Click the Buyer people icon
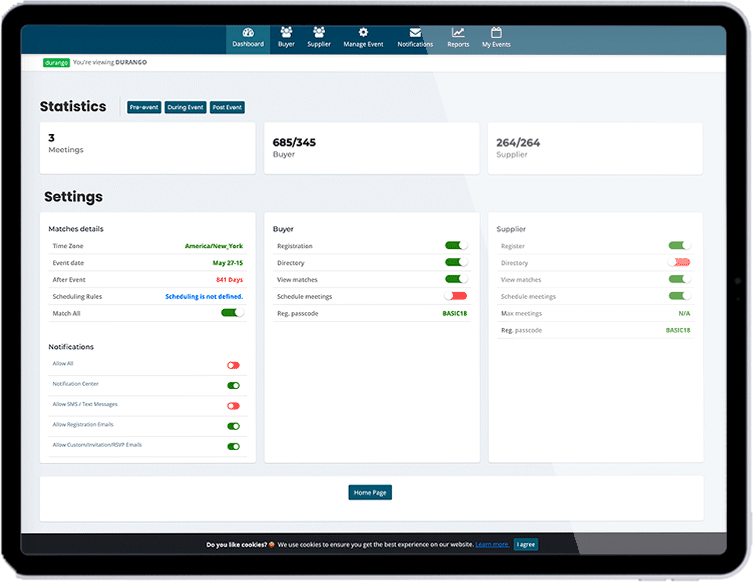The width and height of the screenshot is (754, 582). pos(286,32)
